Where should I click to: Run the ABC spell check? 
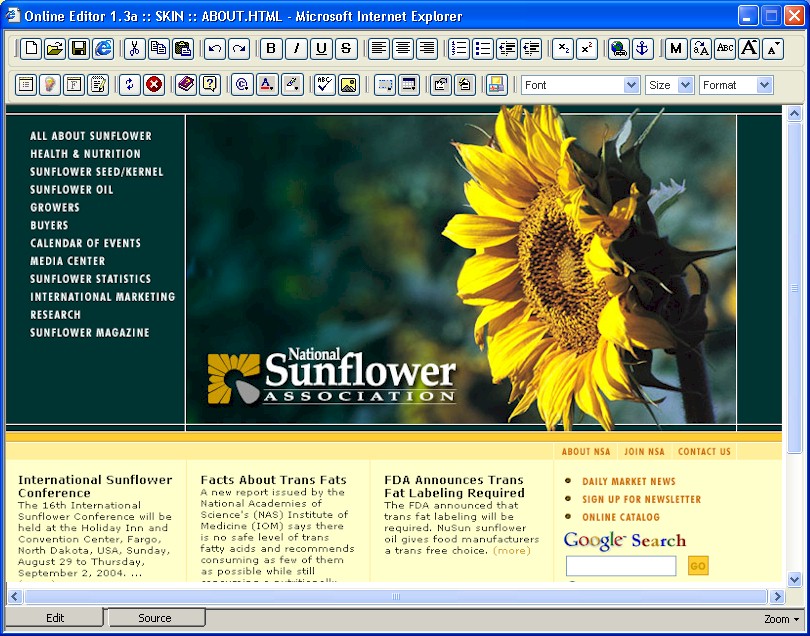pos(325,85)
